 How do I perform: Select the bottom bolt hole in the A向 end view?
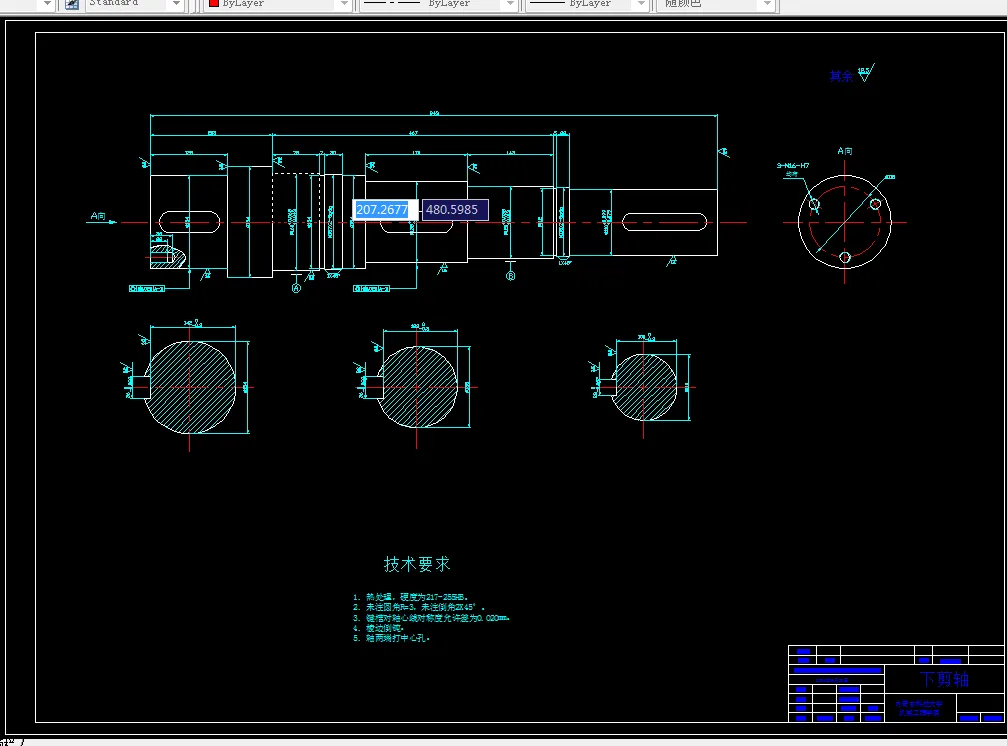pos(845,257)
